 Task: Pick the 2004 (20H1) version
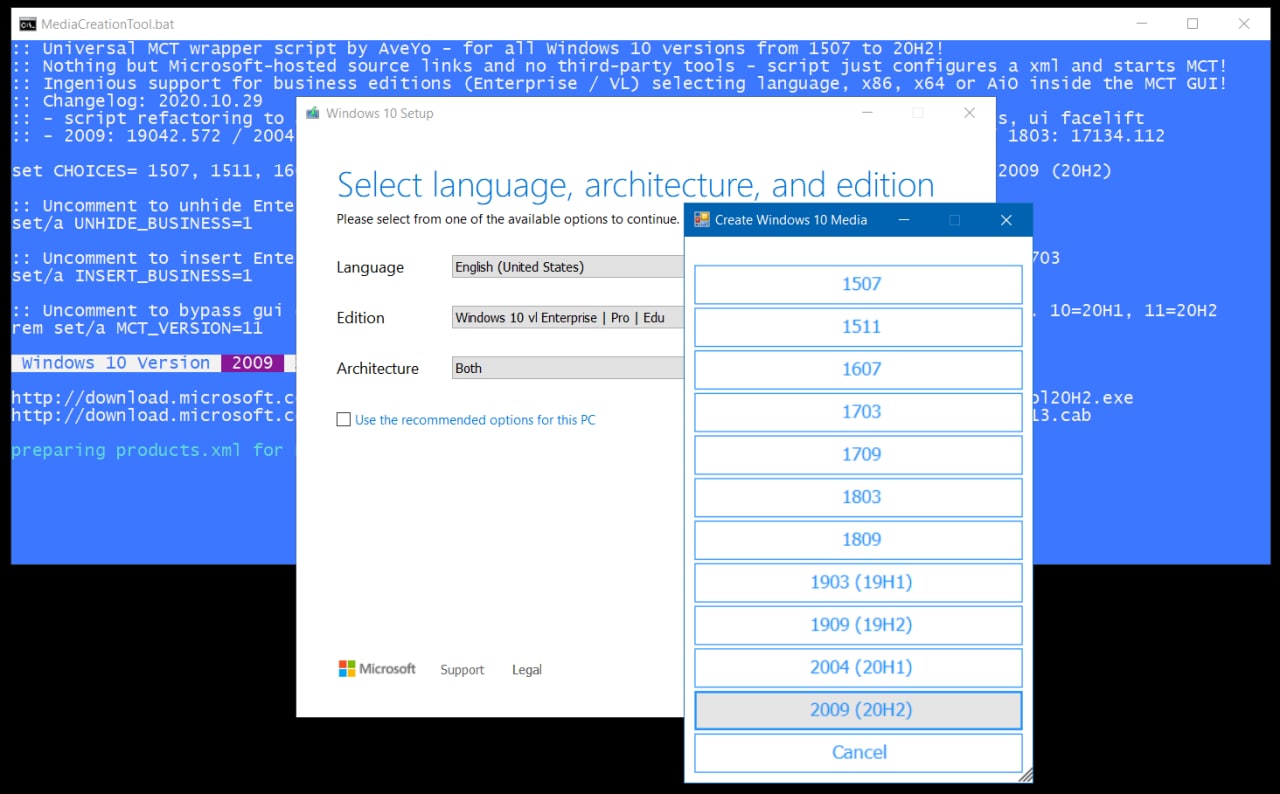coord(858,668)
